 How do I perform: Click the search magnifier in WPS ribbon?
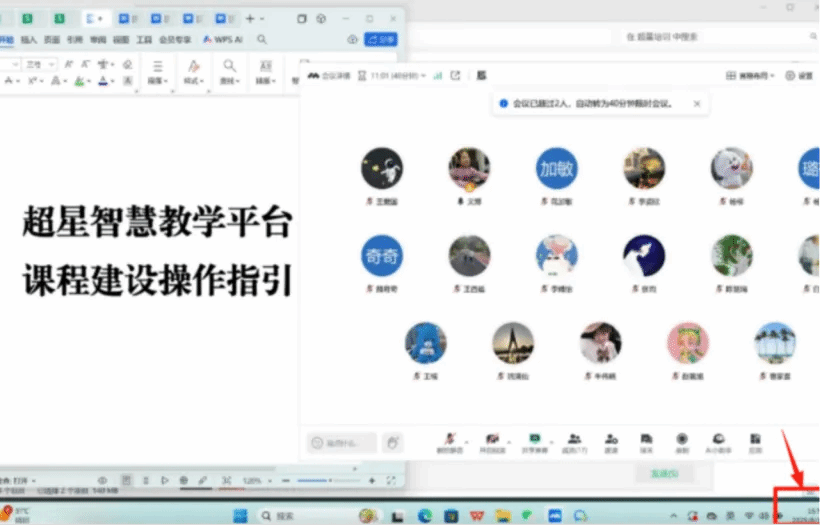262,39
